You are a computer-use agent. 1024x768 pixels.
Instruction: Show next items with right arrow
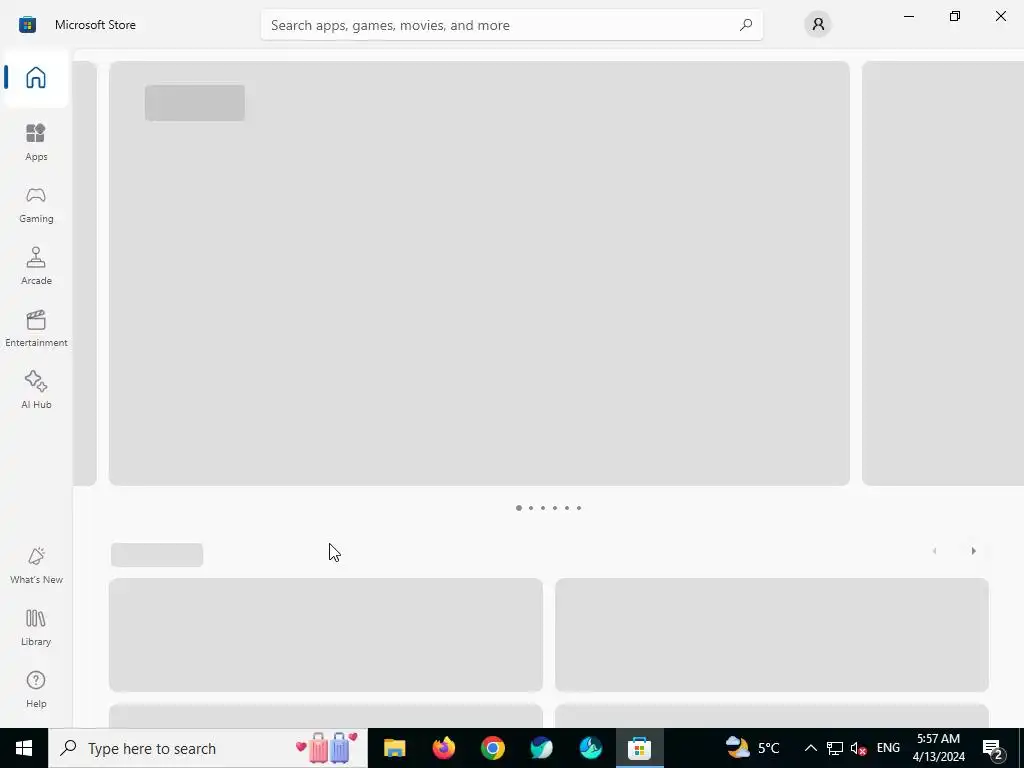click(973, 551)
